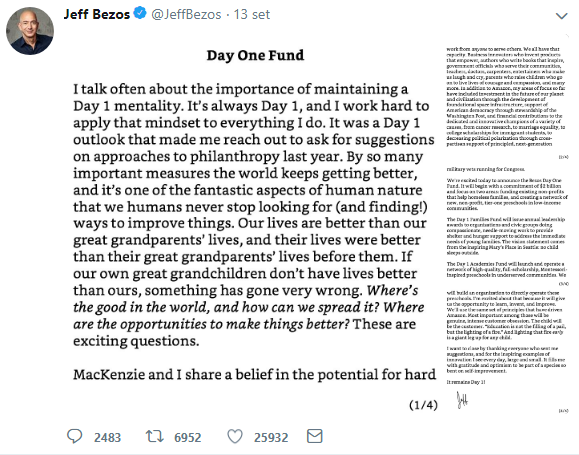Open the Jeff Bezos display name link
Viewport: 579px width, 455px height.
(x=97, y=14)
